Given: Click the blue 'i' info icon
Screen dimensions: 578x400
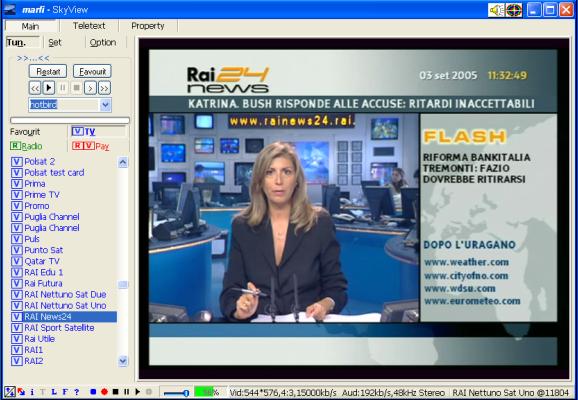Looking at the screenshot, I should coord(32,392).
